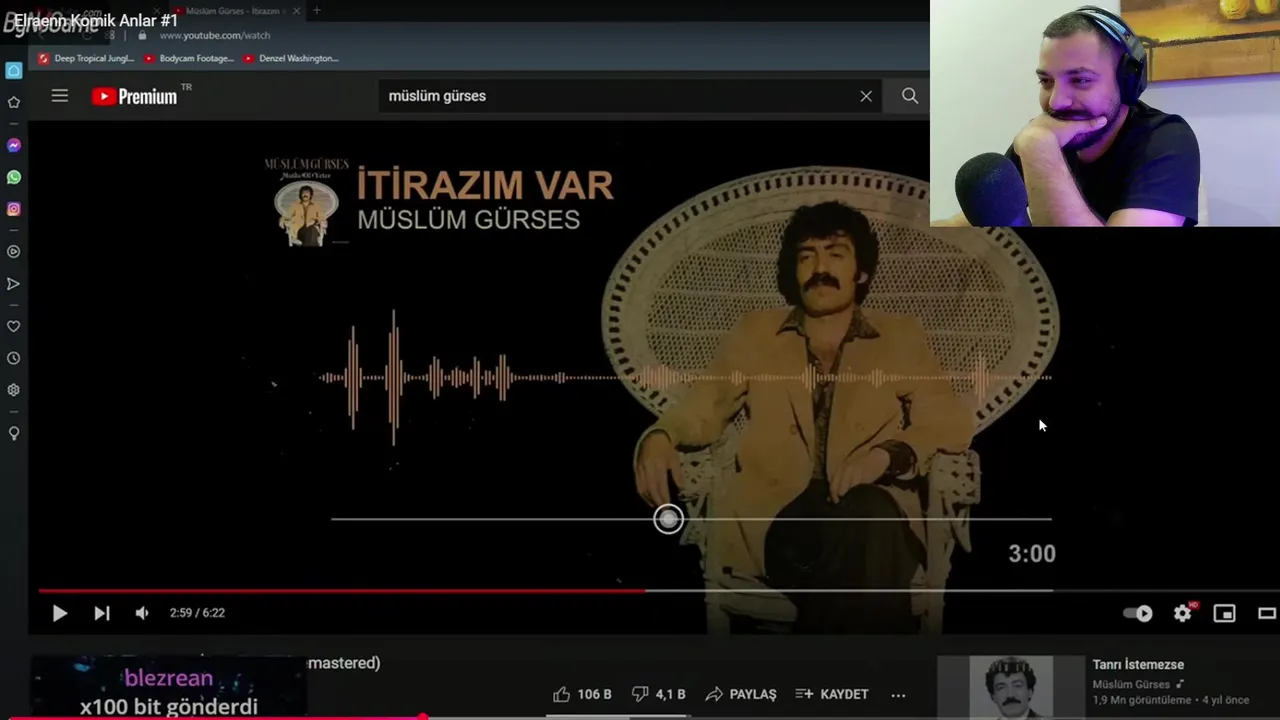Viewport: 1280px width, 720px height.
Task: Open Instagram in browser sidebar
Action: (14, 209)
